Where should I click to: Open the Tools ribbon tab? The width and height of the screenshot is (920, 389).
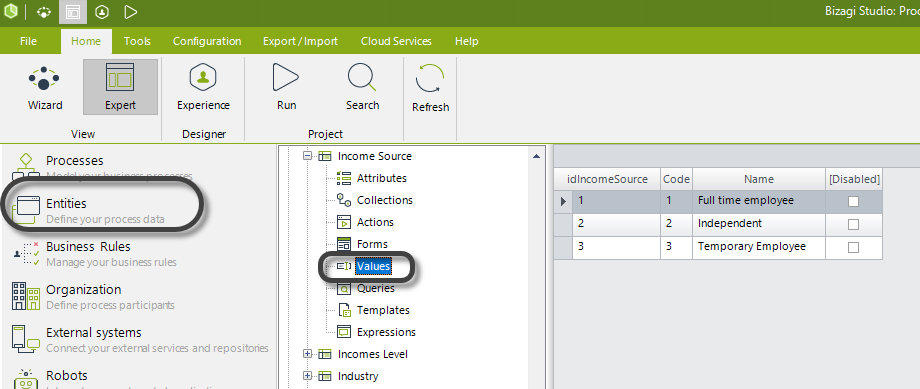(x=137, y=41)
